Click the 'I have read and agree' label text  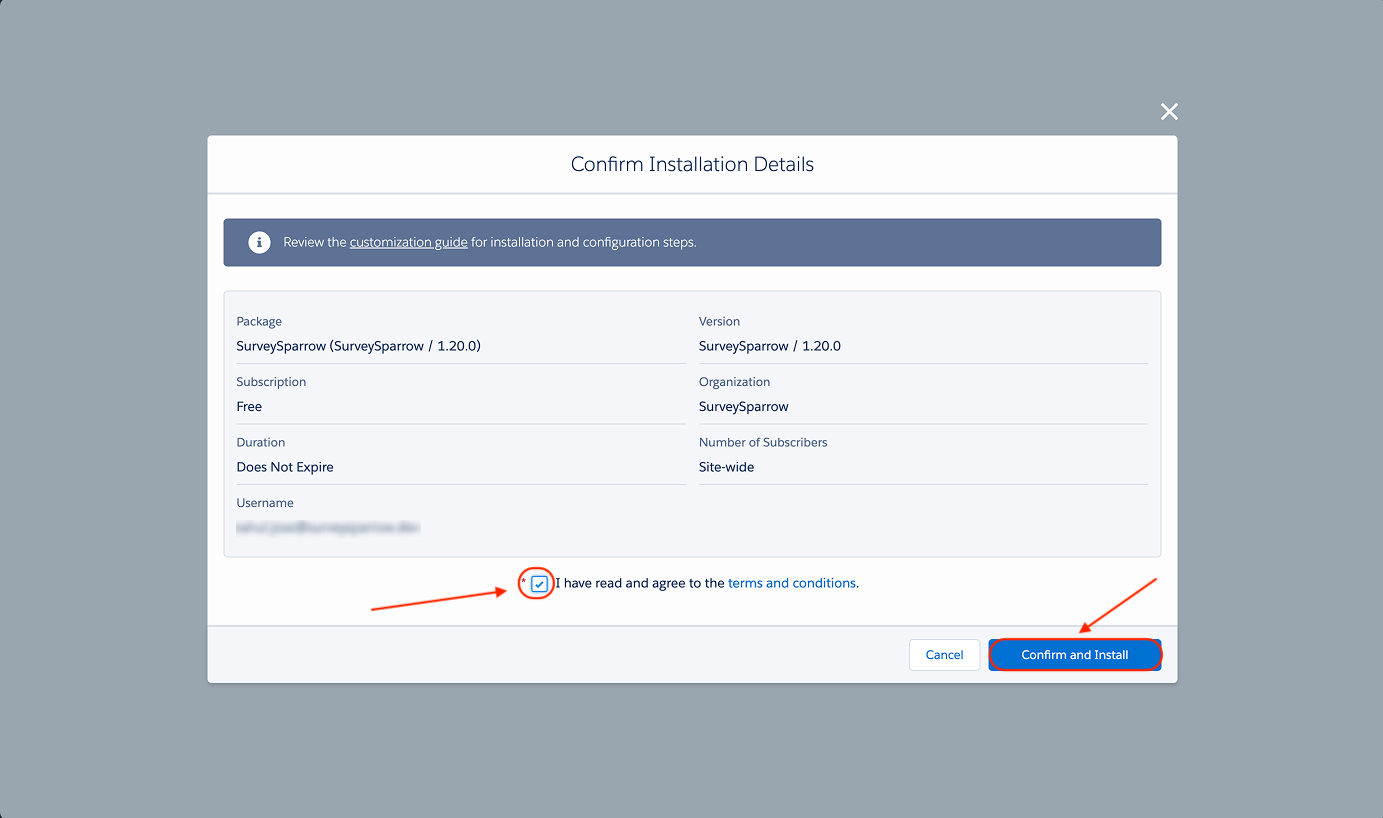640,583
